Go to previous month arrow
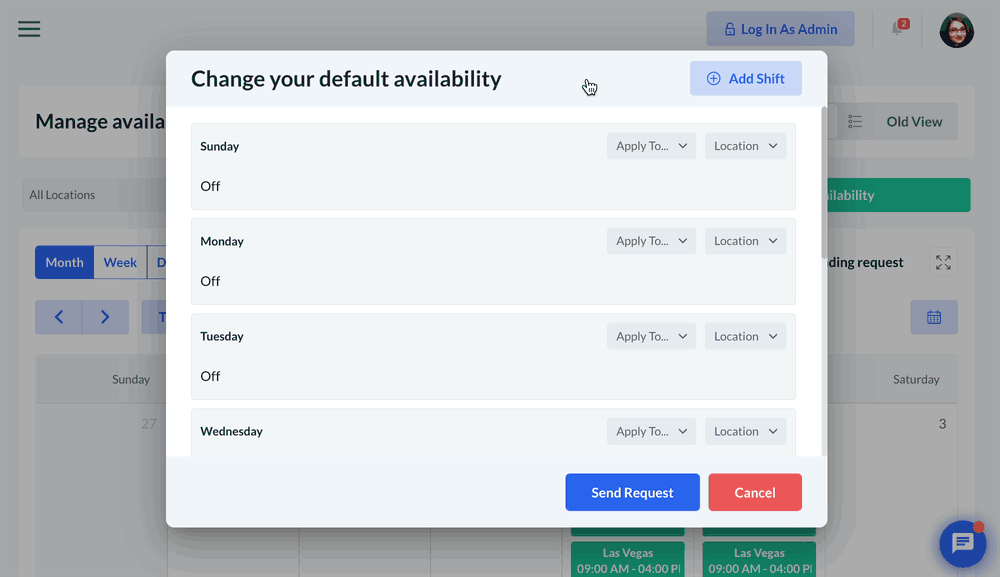The image size is (1000, 577). (59, 317)
